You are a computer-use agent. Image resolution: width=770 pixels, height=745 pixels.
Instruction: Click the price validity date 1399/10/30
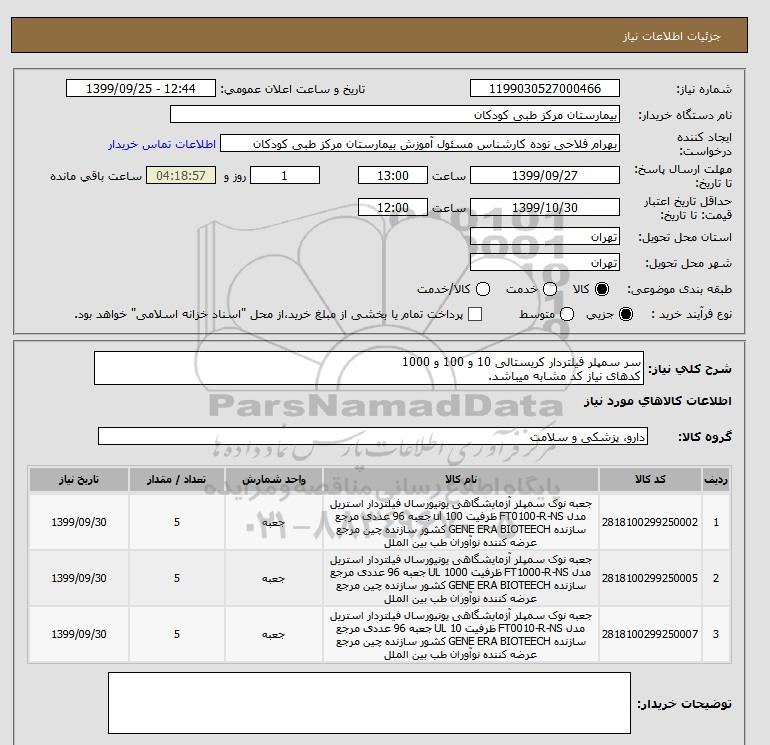coord(545,207)
